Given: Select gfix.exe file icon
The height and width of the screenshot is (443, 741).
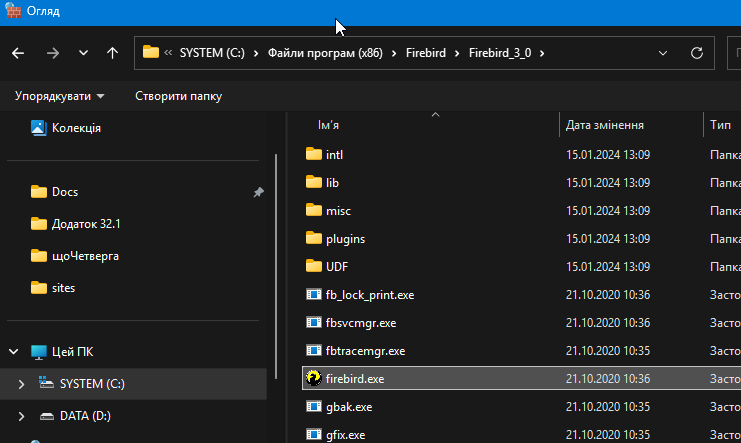Looking at the screenshot, I should click(x=314, y=434).
